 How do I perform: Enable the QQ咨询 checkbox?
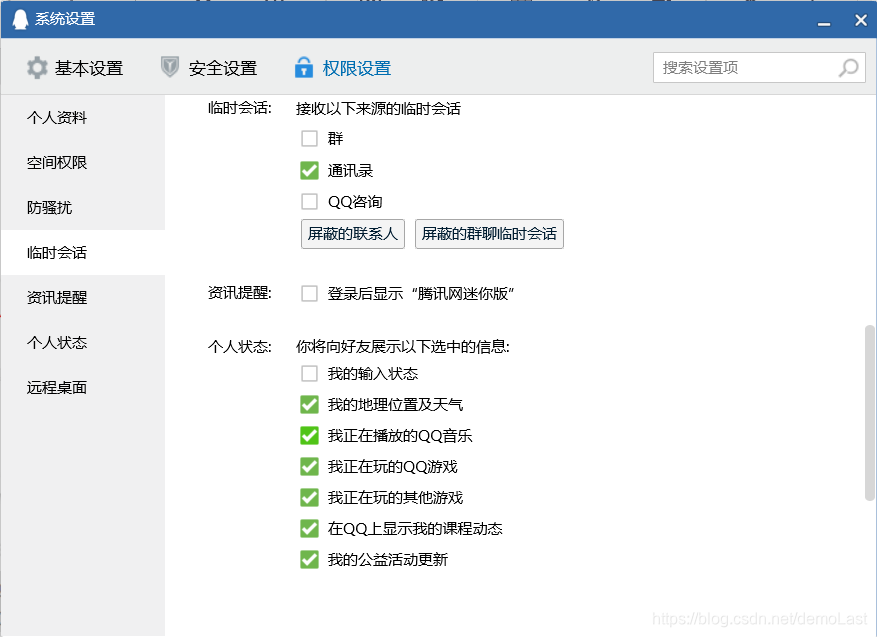point(309,201)
